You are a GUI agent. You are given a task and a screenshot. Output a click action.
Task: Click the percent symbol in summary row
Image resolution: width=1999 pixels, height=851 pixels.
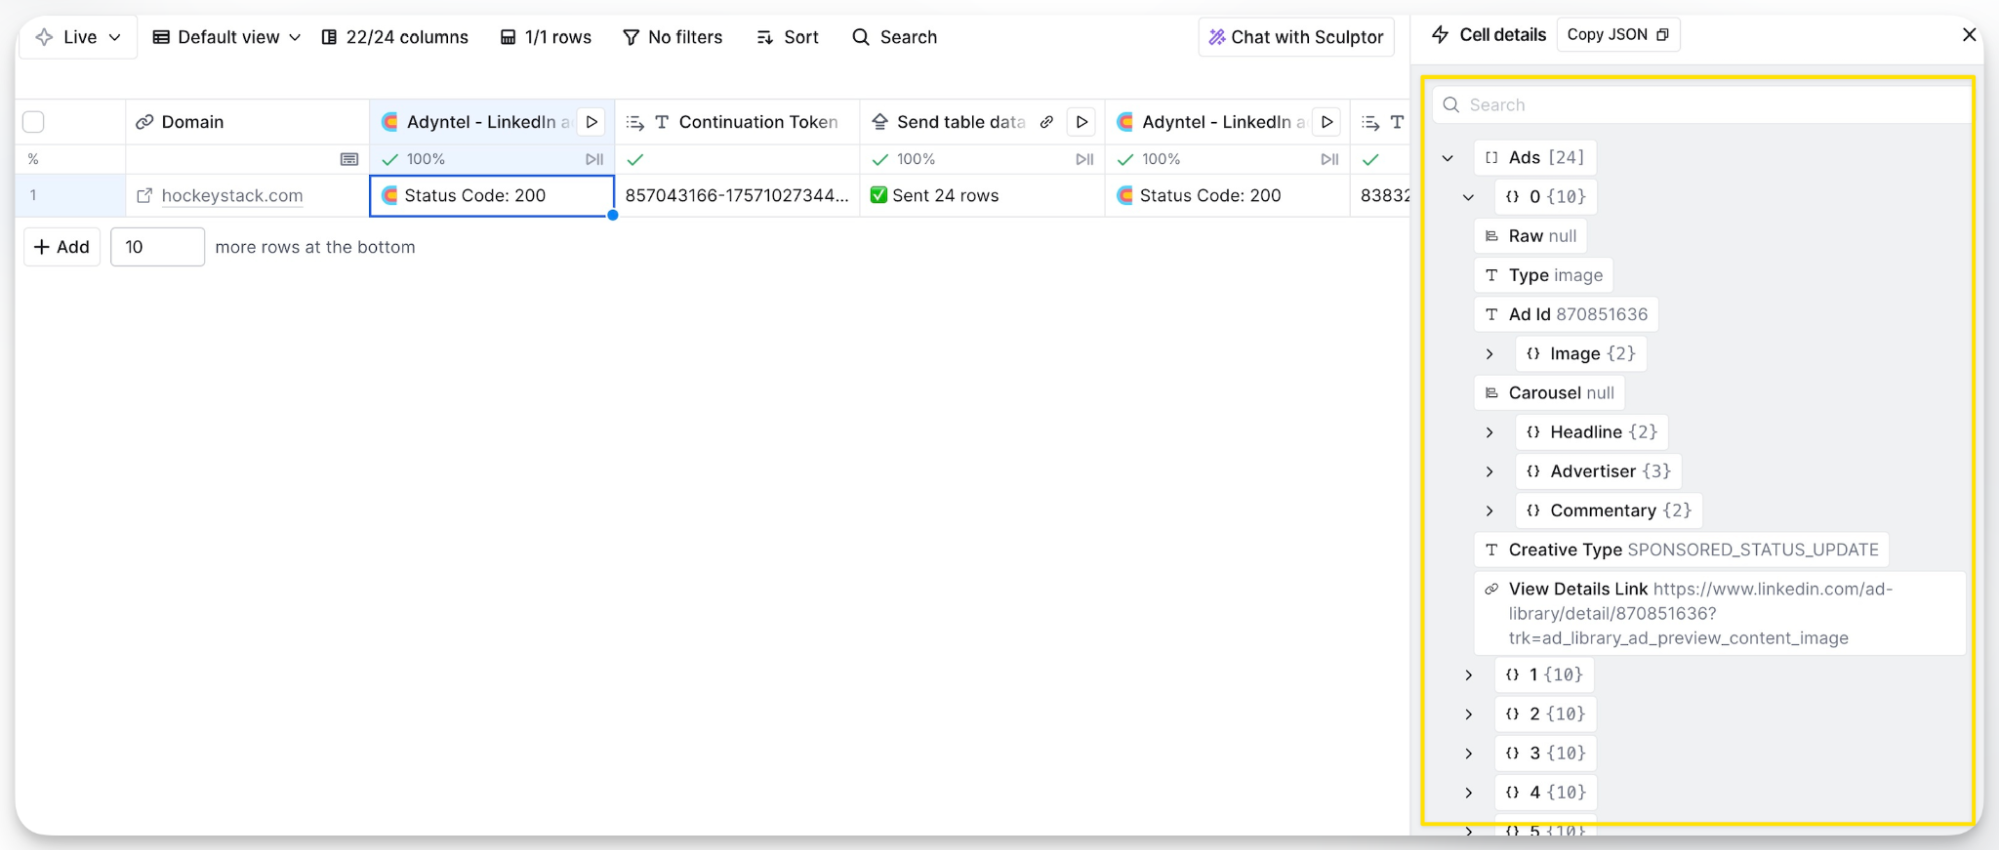[33, 159]
